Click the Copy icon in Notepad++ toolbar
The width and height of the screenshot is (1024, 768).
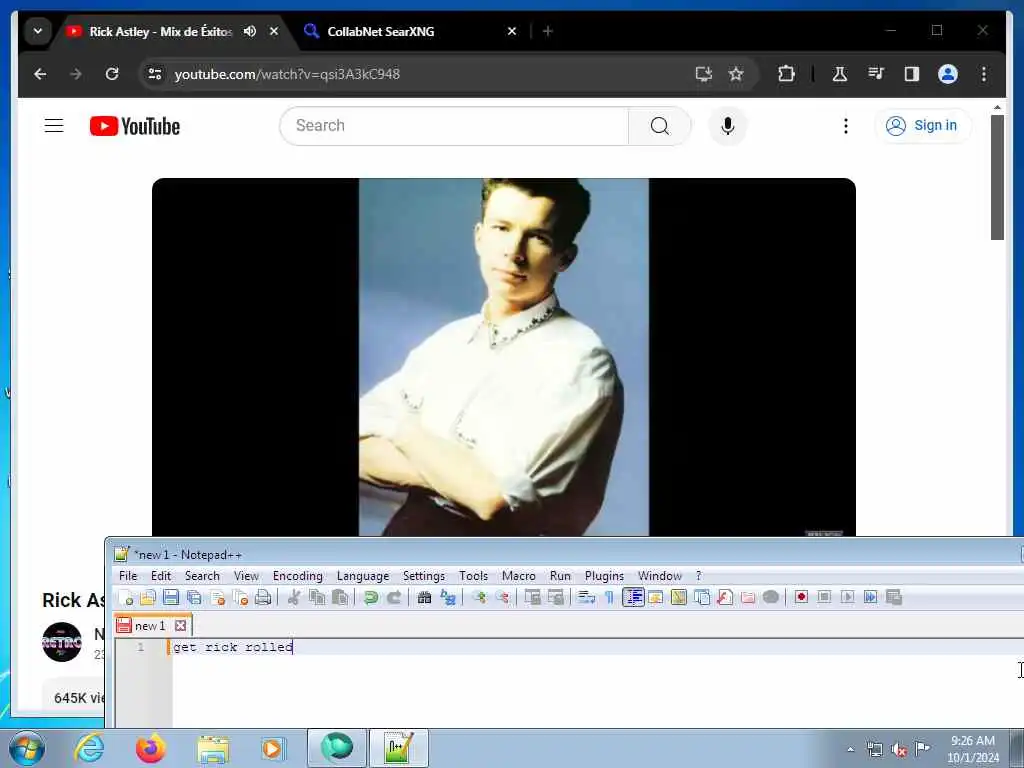[317, 598]
